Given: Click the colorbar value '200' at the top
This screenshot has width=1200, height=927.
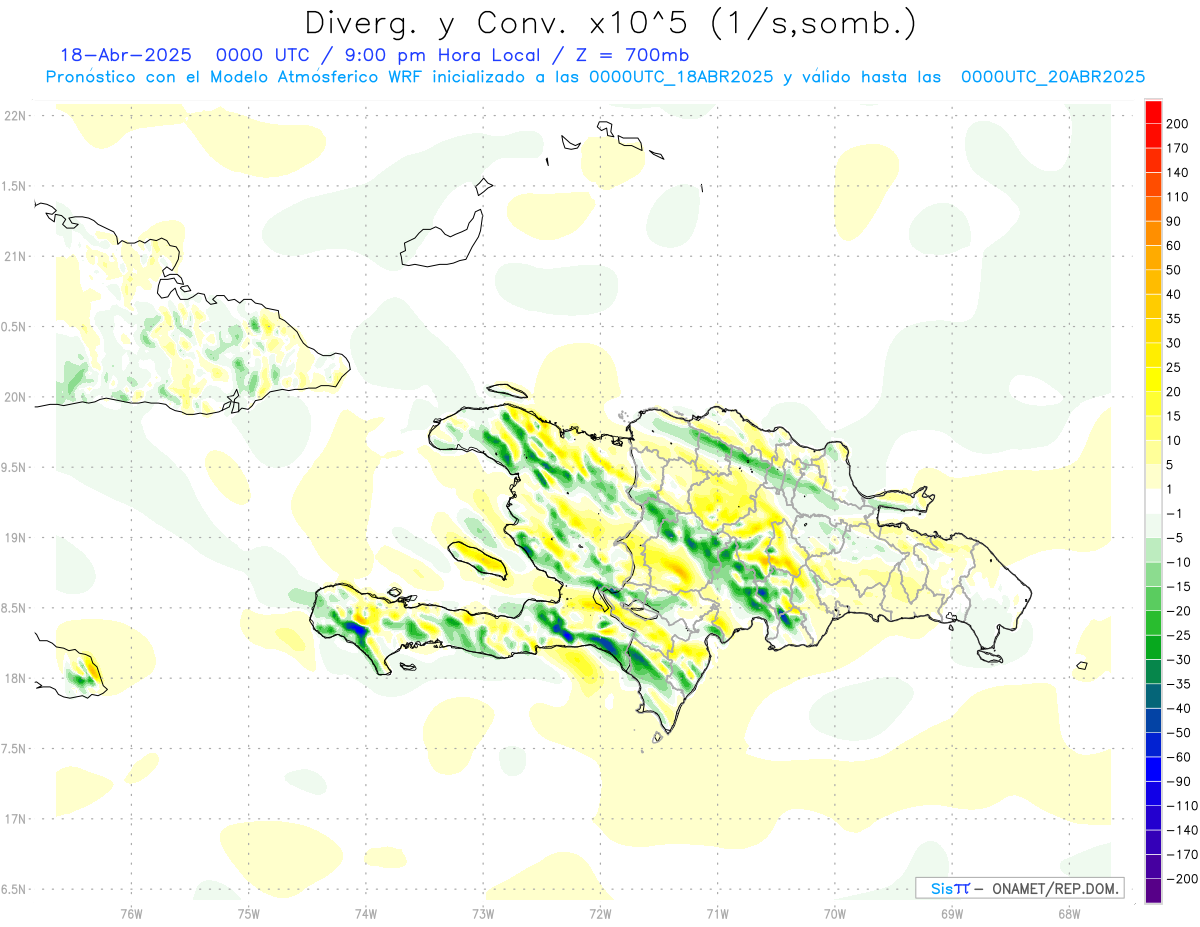Looking at the screenshot, I should [1178, 123].
